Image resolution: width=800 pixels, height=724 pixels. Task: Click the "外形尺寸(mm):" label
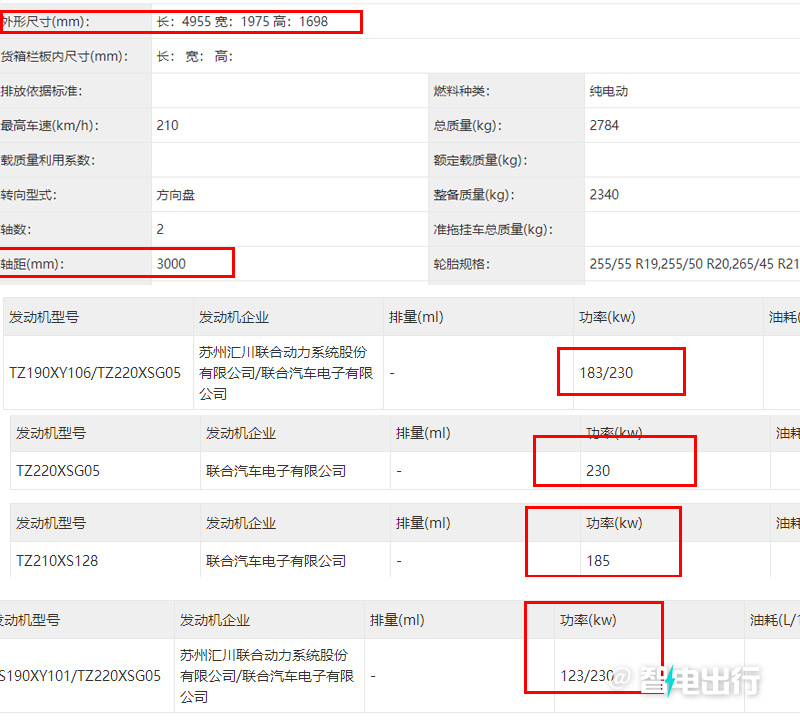tap(45, 22)
